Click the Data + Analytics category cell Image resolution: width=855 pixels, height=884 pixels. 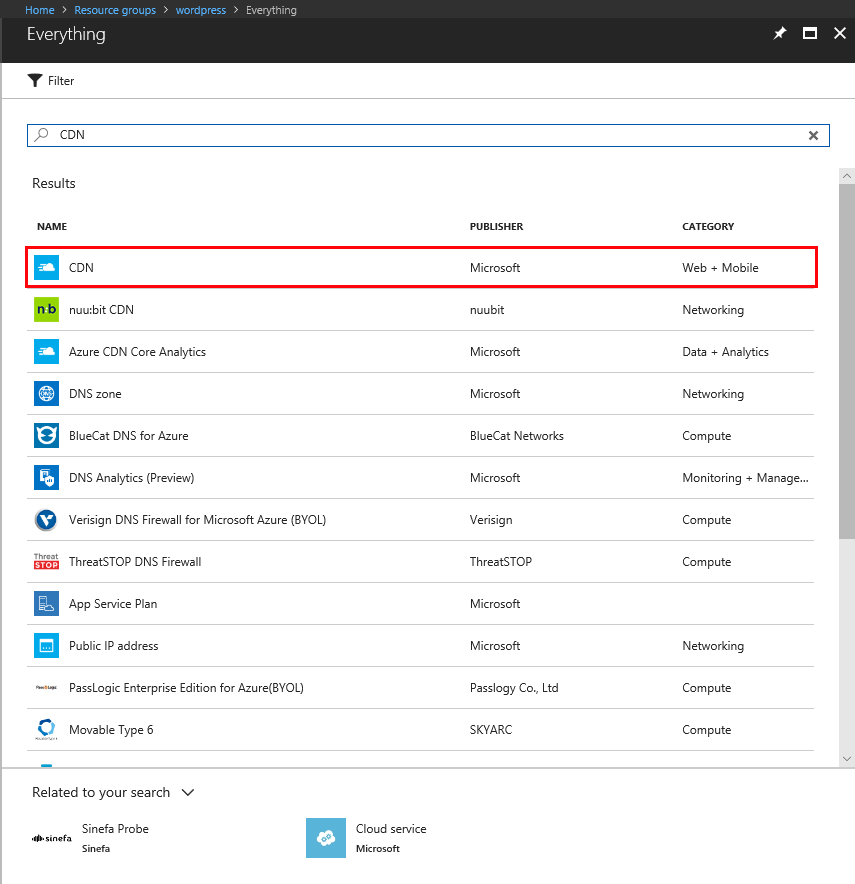tap(725, 351)
